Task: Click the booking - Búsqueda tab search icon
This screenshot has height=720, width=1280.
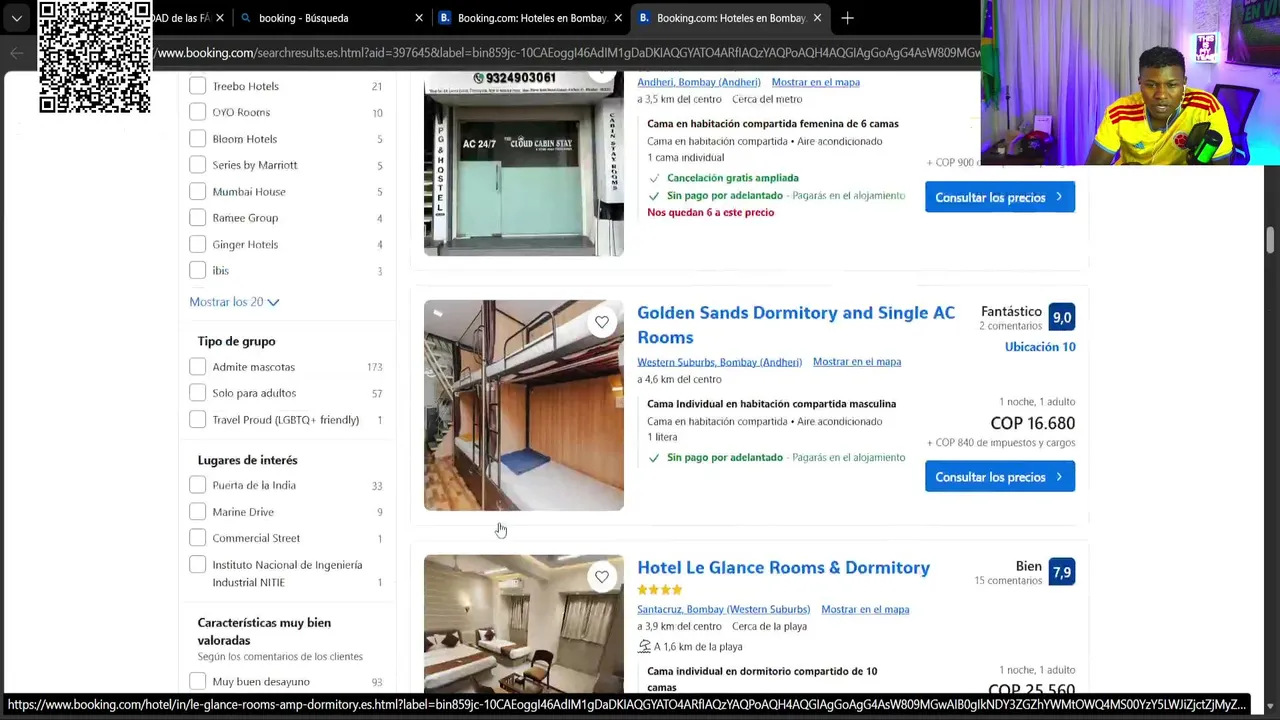Action: 246,18
